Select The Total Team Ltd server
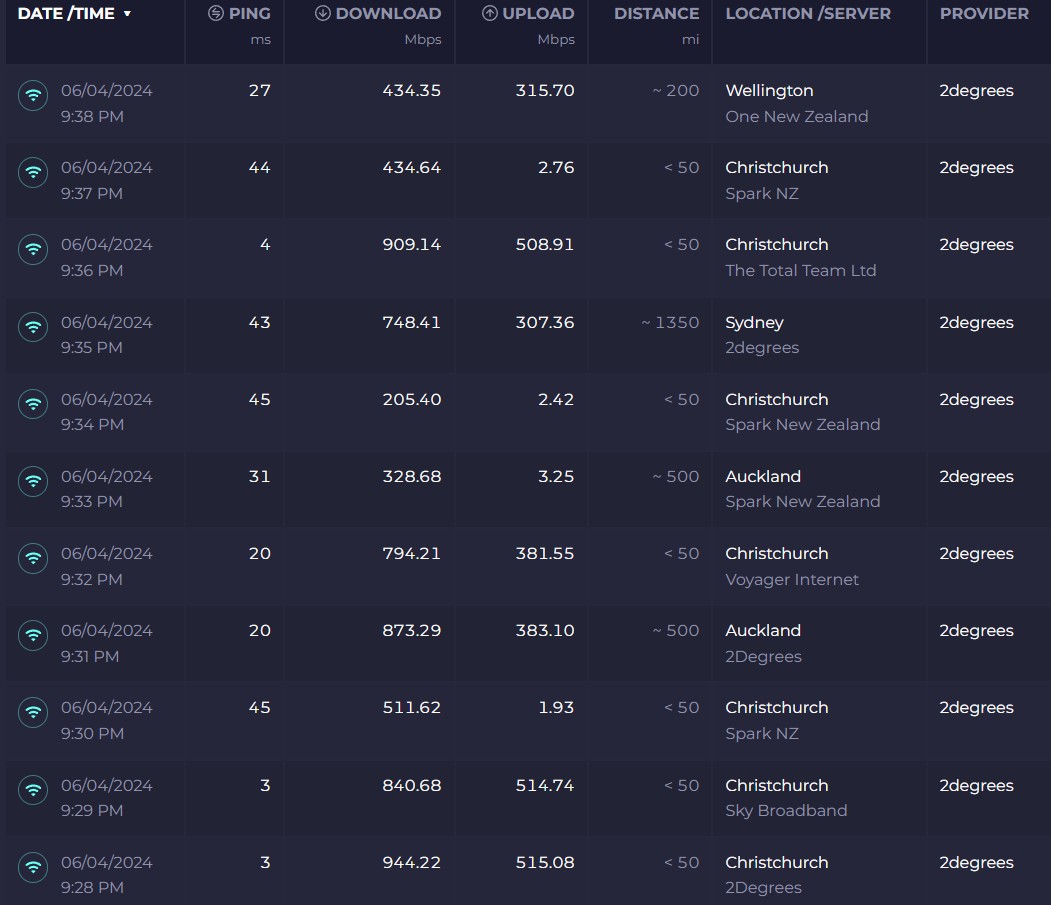 click(800, 271)
